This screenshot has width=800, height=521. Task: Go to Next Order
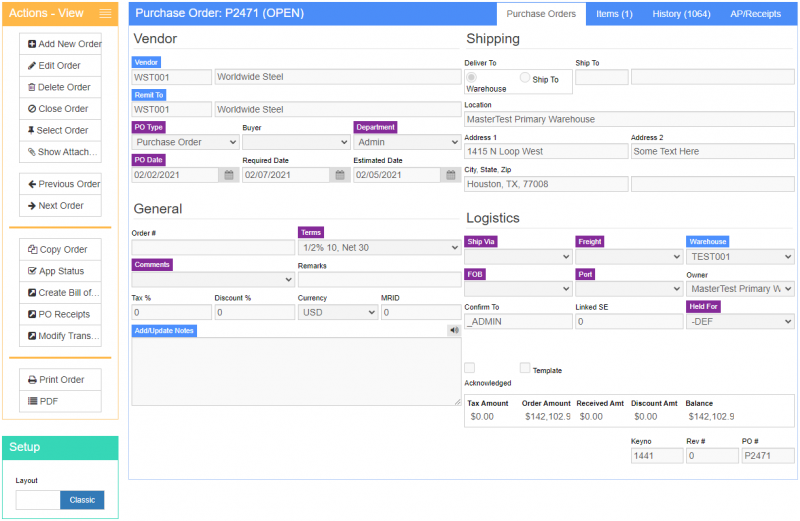[x=61, y=206]
